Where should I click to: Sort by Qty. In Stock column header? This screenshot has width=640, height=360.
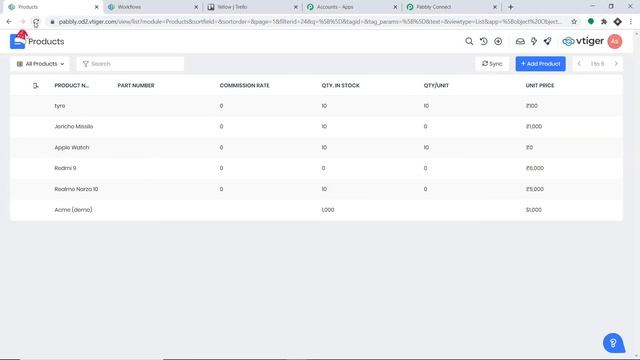pyautogui.click(x=340, y=86)
